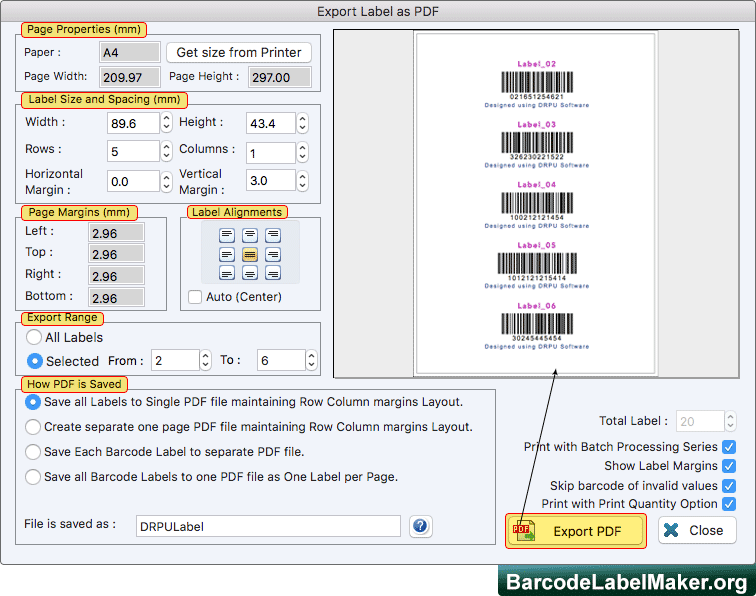The image size is (756, 596).
Task: Choose Selected export range option
Action: (x=34, y=361)
